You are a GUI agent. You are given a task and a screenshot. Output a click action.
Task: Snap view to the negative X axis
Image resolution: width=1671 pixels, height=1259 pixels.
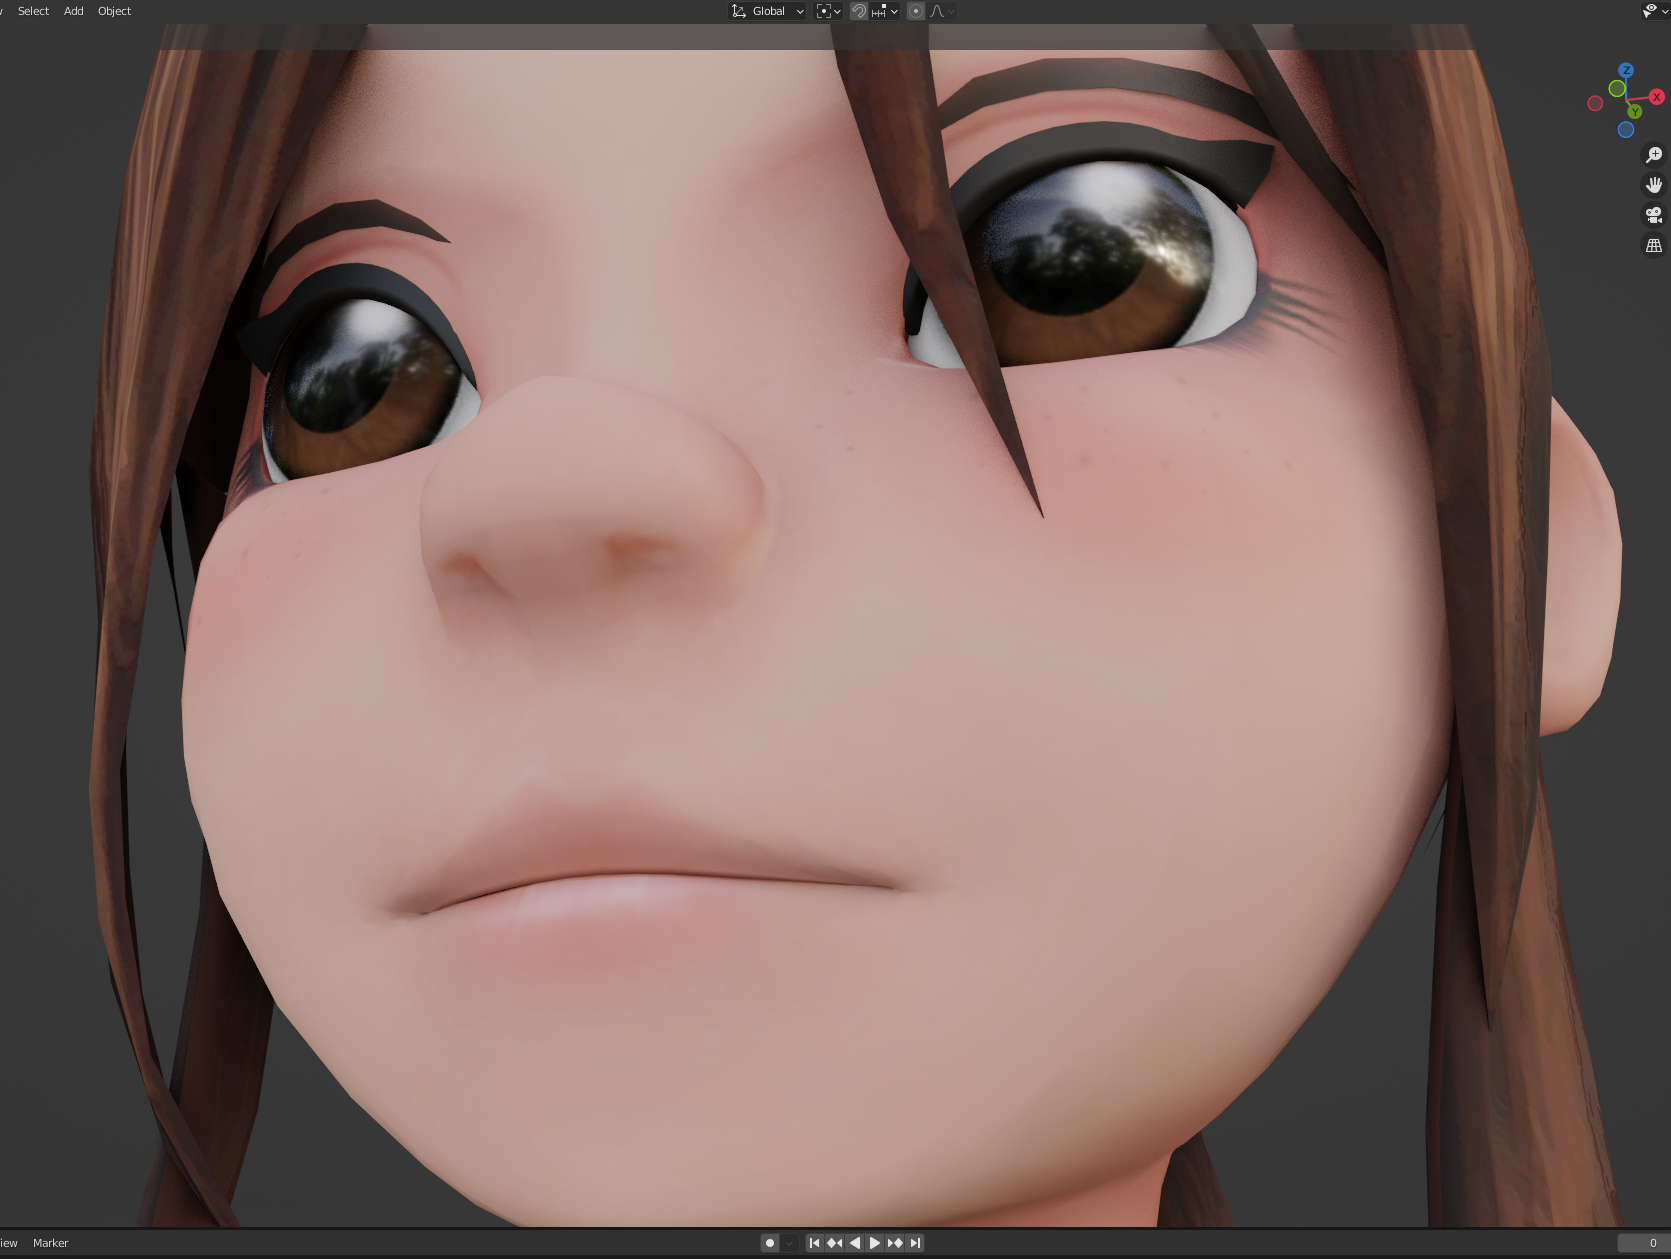(1595, 103)
